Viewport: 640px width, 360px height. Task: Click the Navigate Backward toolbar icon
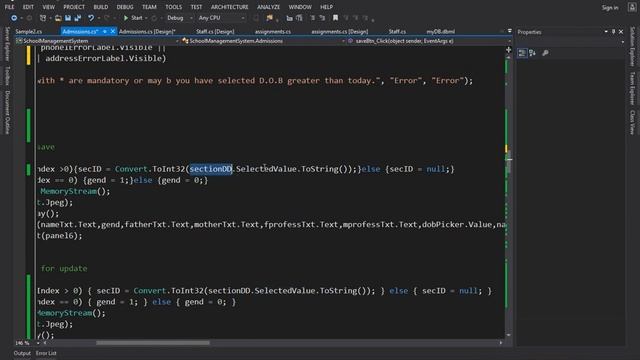point(14,18)
